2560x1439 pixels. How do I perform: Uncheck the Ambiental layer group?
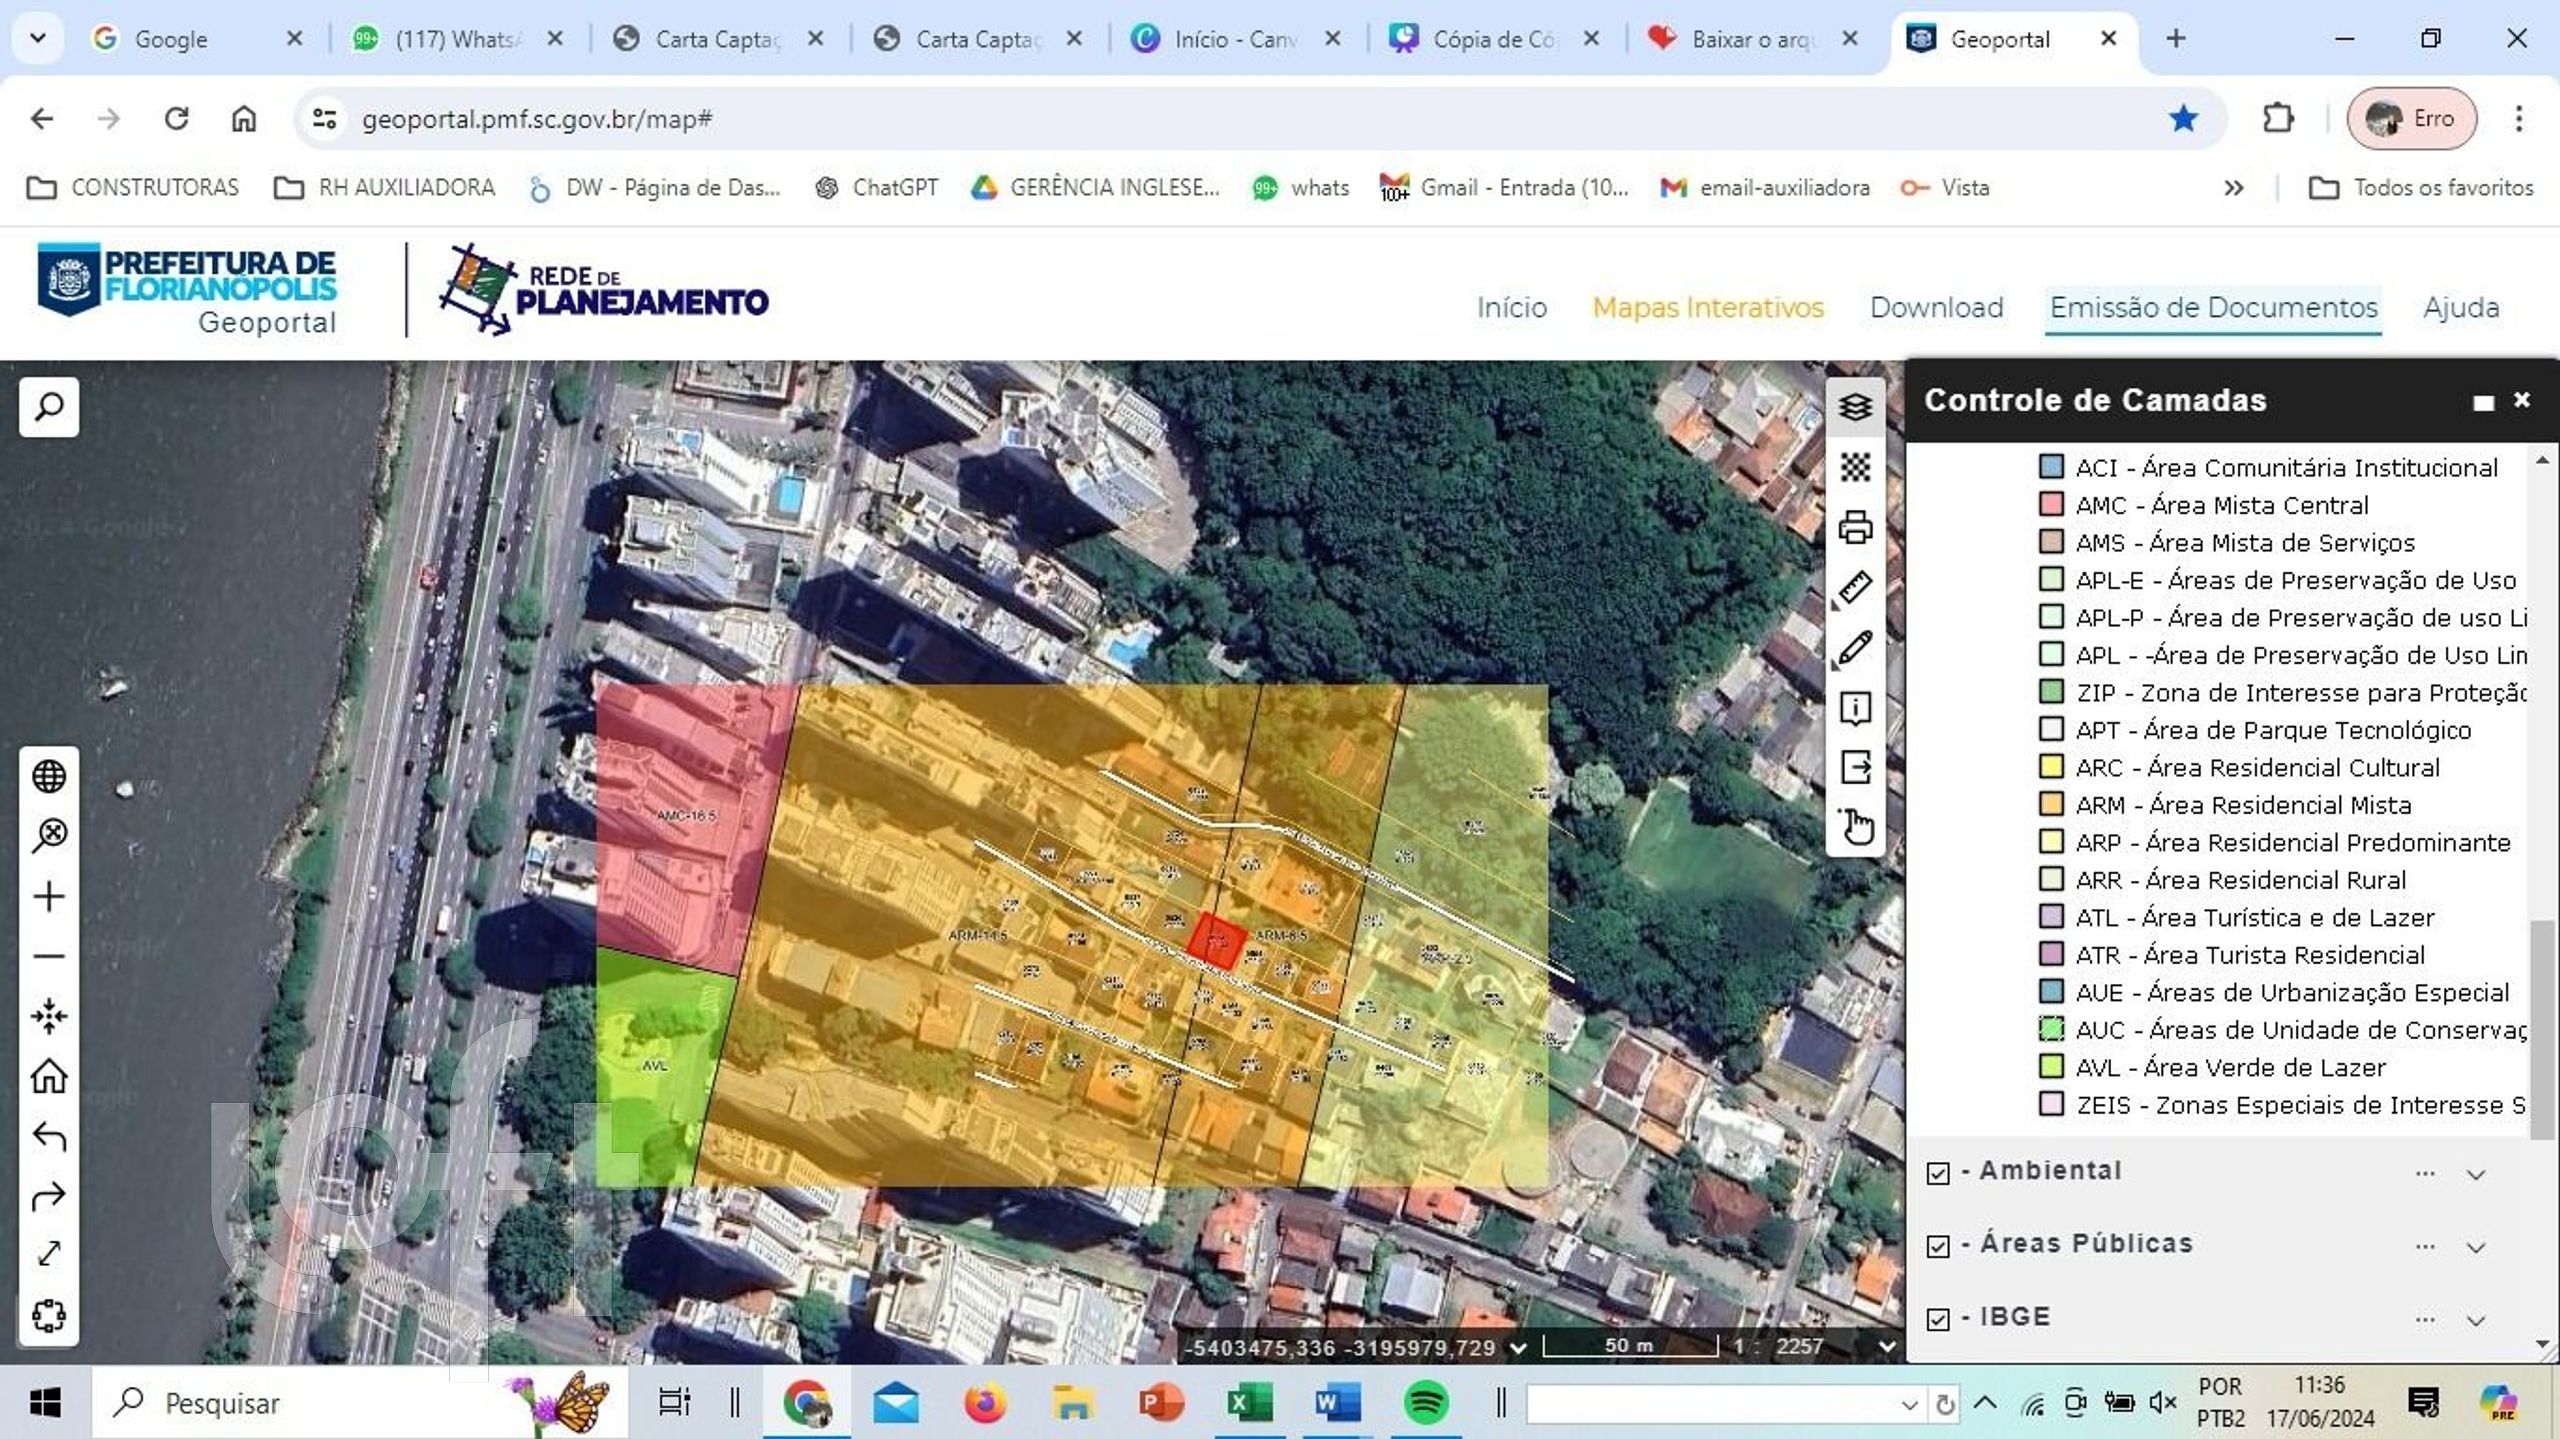tap(1938, 1173)
